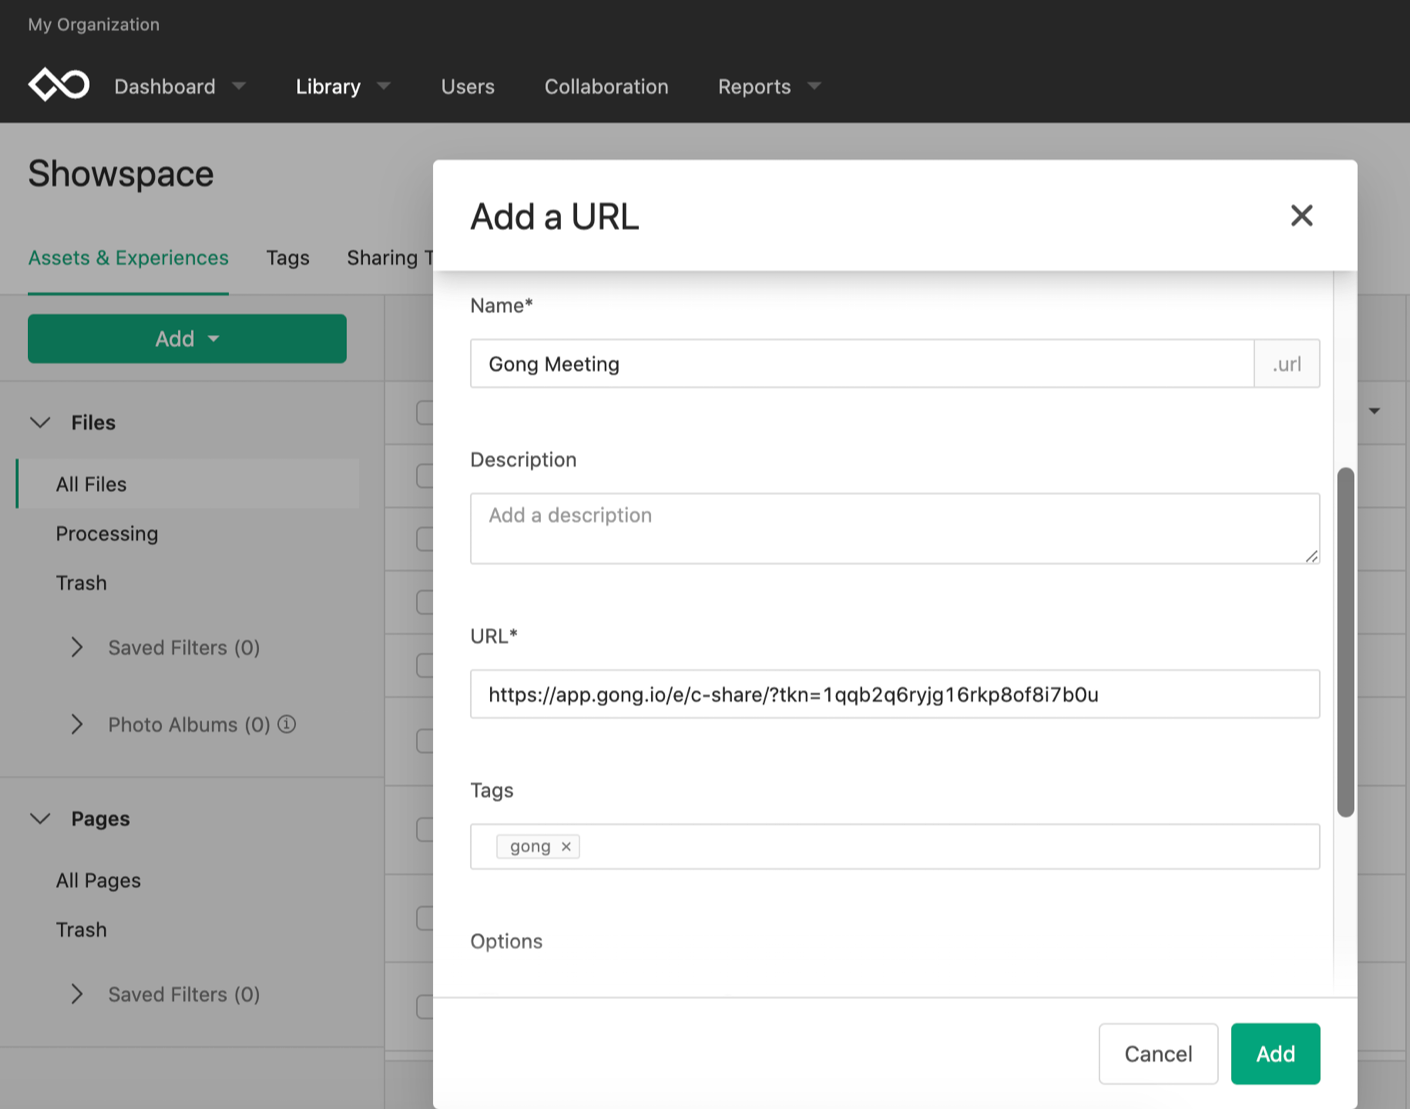The width and height of the screenshot is (1410, 1109).
Task: Remove the gong tag
Action: pos(566,846)
